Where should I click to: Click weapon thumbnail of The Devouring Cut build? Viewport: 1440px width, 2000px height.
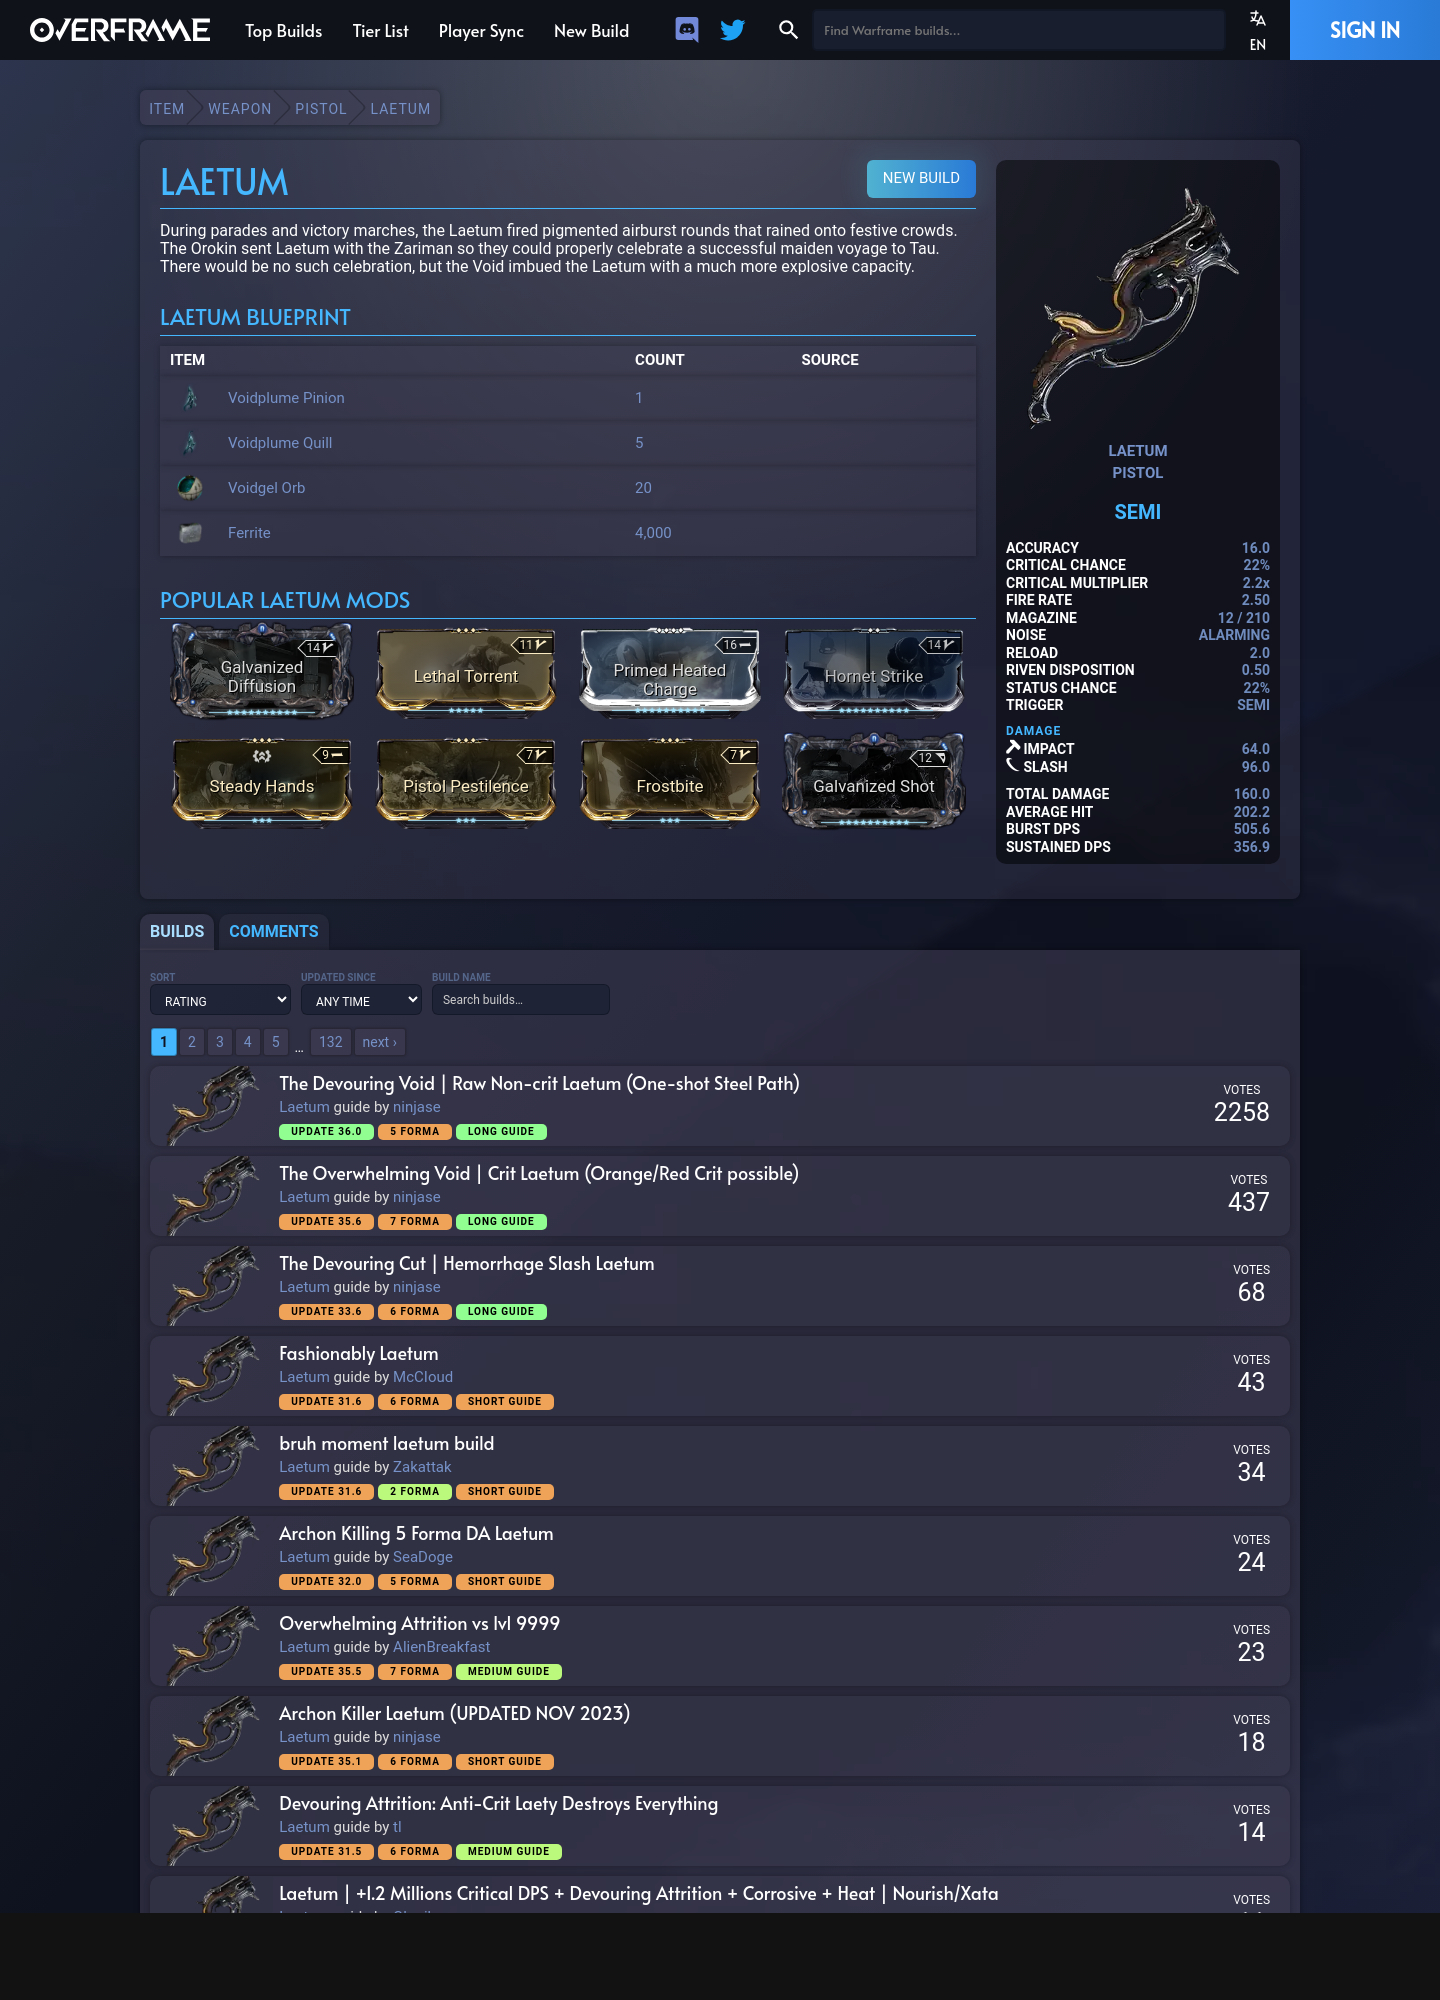[x=212, y=1286]
